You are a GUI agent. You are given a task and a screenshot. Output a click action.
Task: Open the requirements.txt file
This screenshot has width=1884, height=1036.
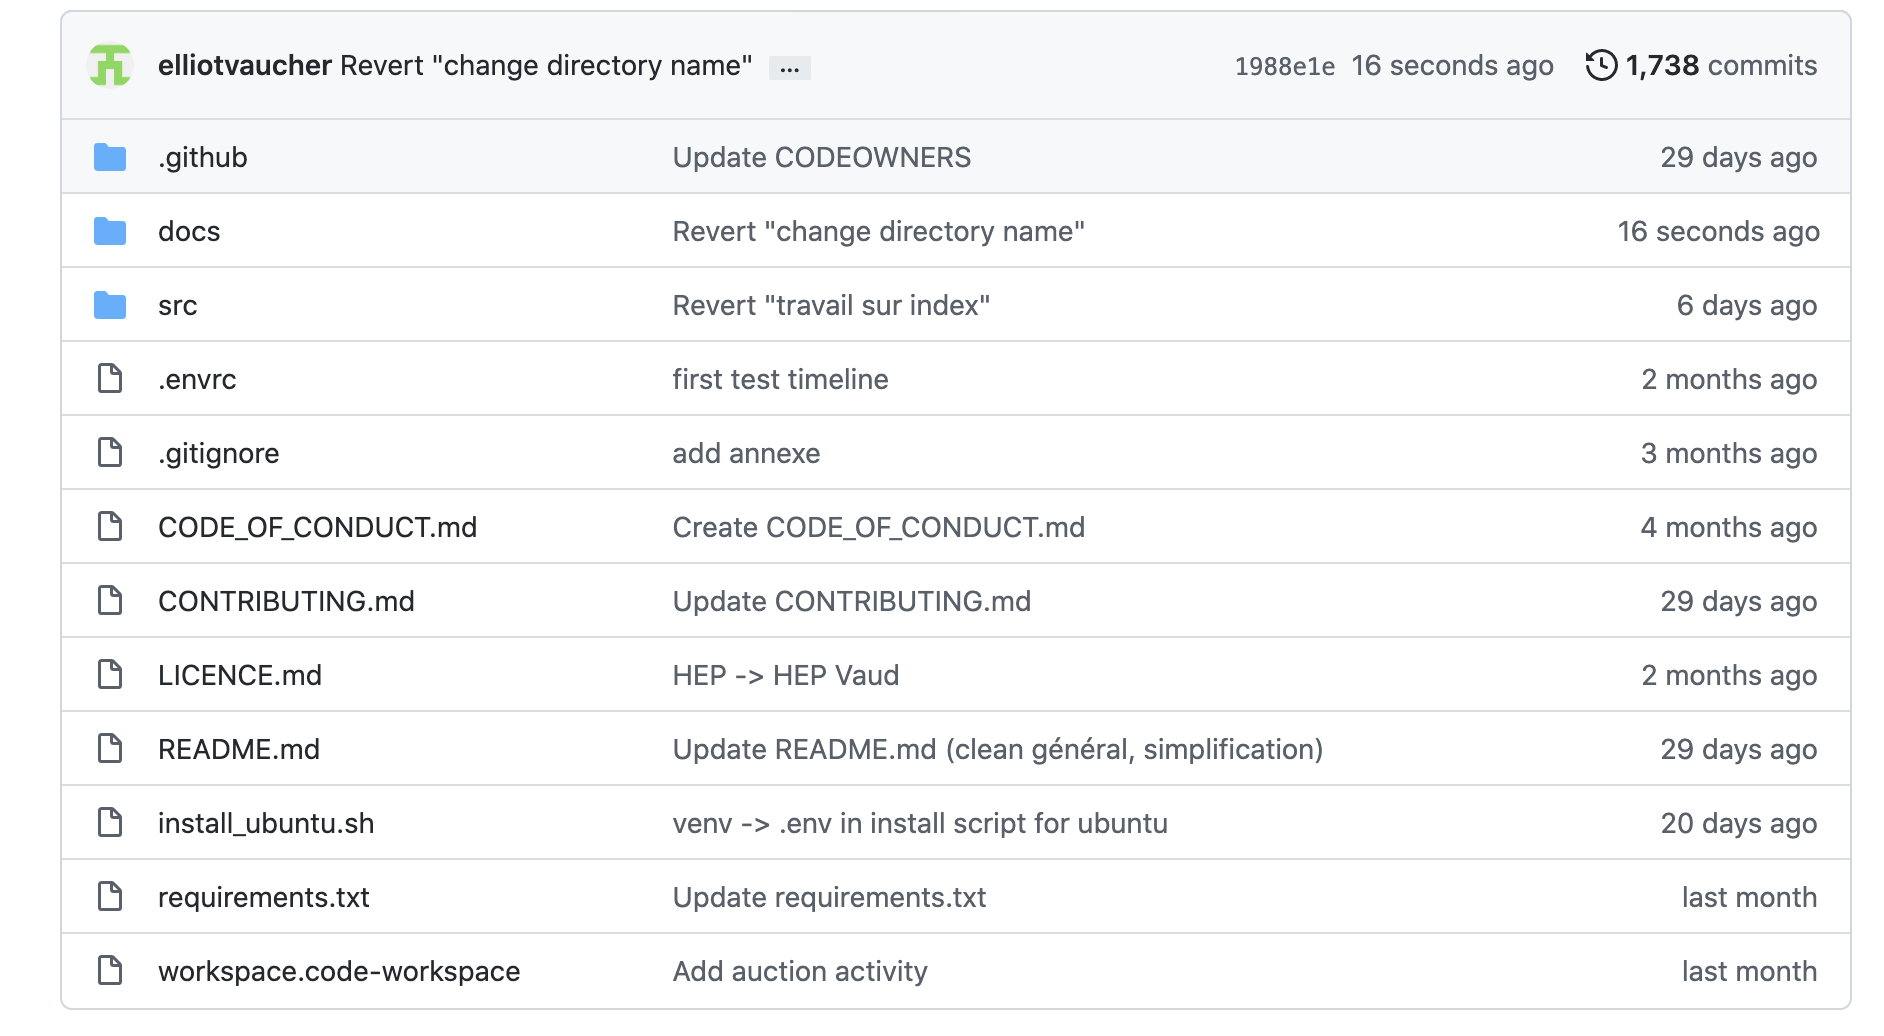click(x=263, y=898)
